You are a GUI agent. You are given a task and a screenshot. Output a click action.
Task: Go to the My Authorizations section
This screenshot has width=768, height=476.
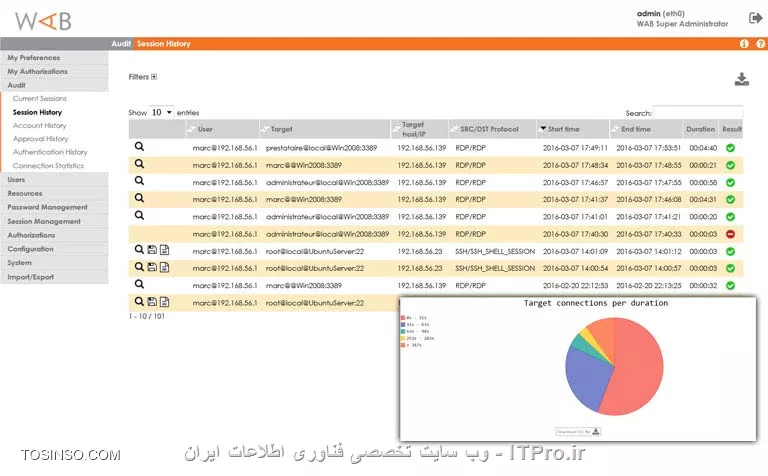(x=37, y=72)
